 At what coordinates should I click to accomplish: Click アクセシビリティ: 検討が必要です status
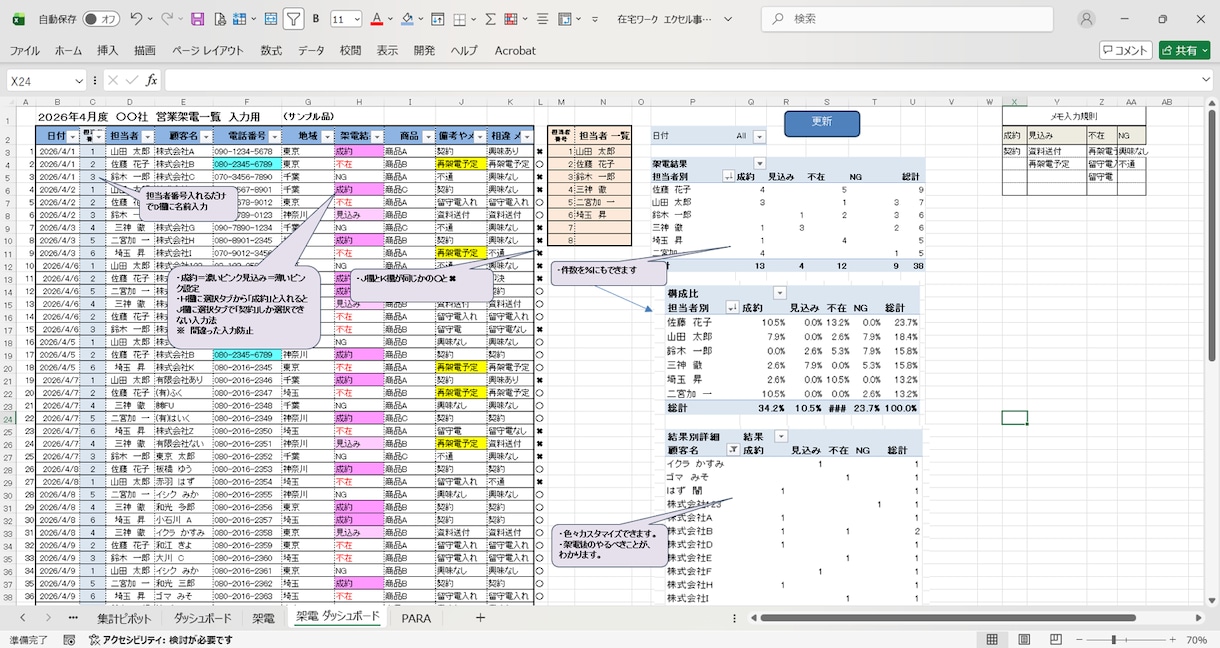[160, 640]
